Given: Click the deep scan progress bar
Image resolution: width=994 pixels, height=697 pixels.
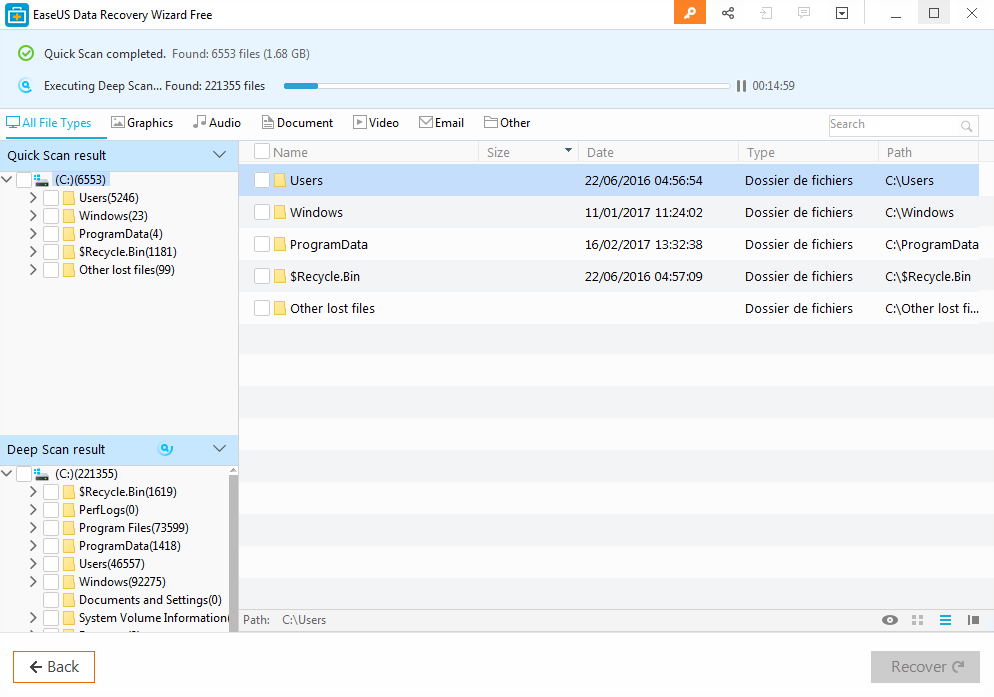Looking at the screenshot, I should coord(507,86).
